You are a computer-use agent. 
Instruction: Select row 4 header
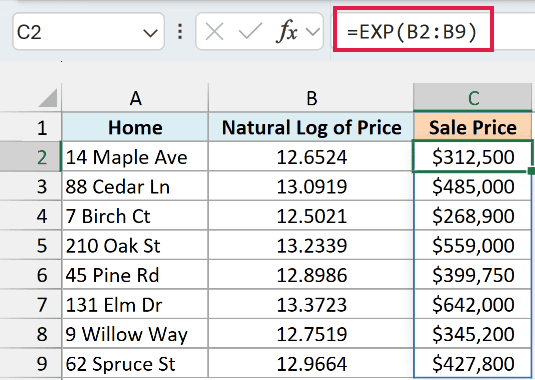[x=31, y=216]
